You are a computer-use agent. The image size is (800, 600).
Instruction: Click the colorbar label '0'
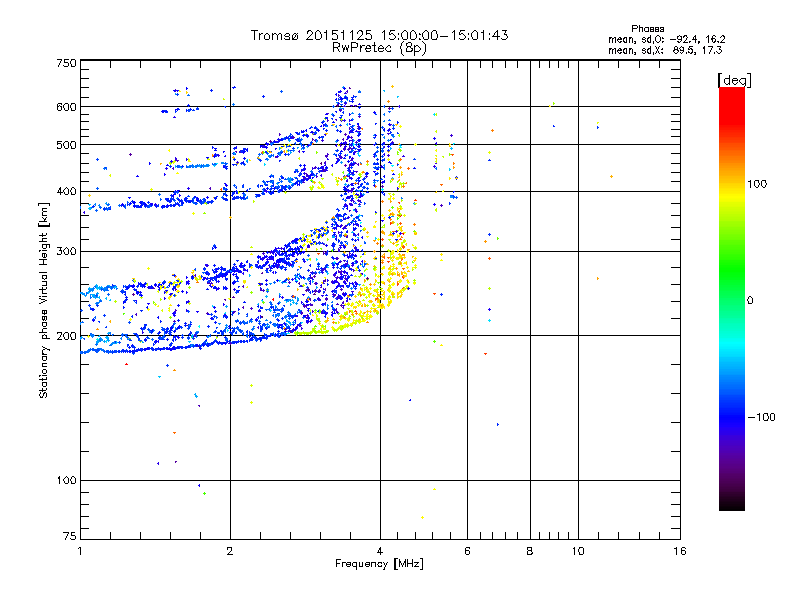pos(750,301)
